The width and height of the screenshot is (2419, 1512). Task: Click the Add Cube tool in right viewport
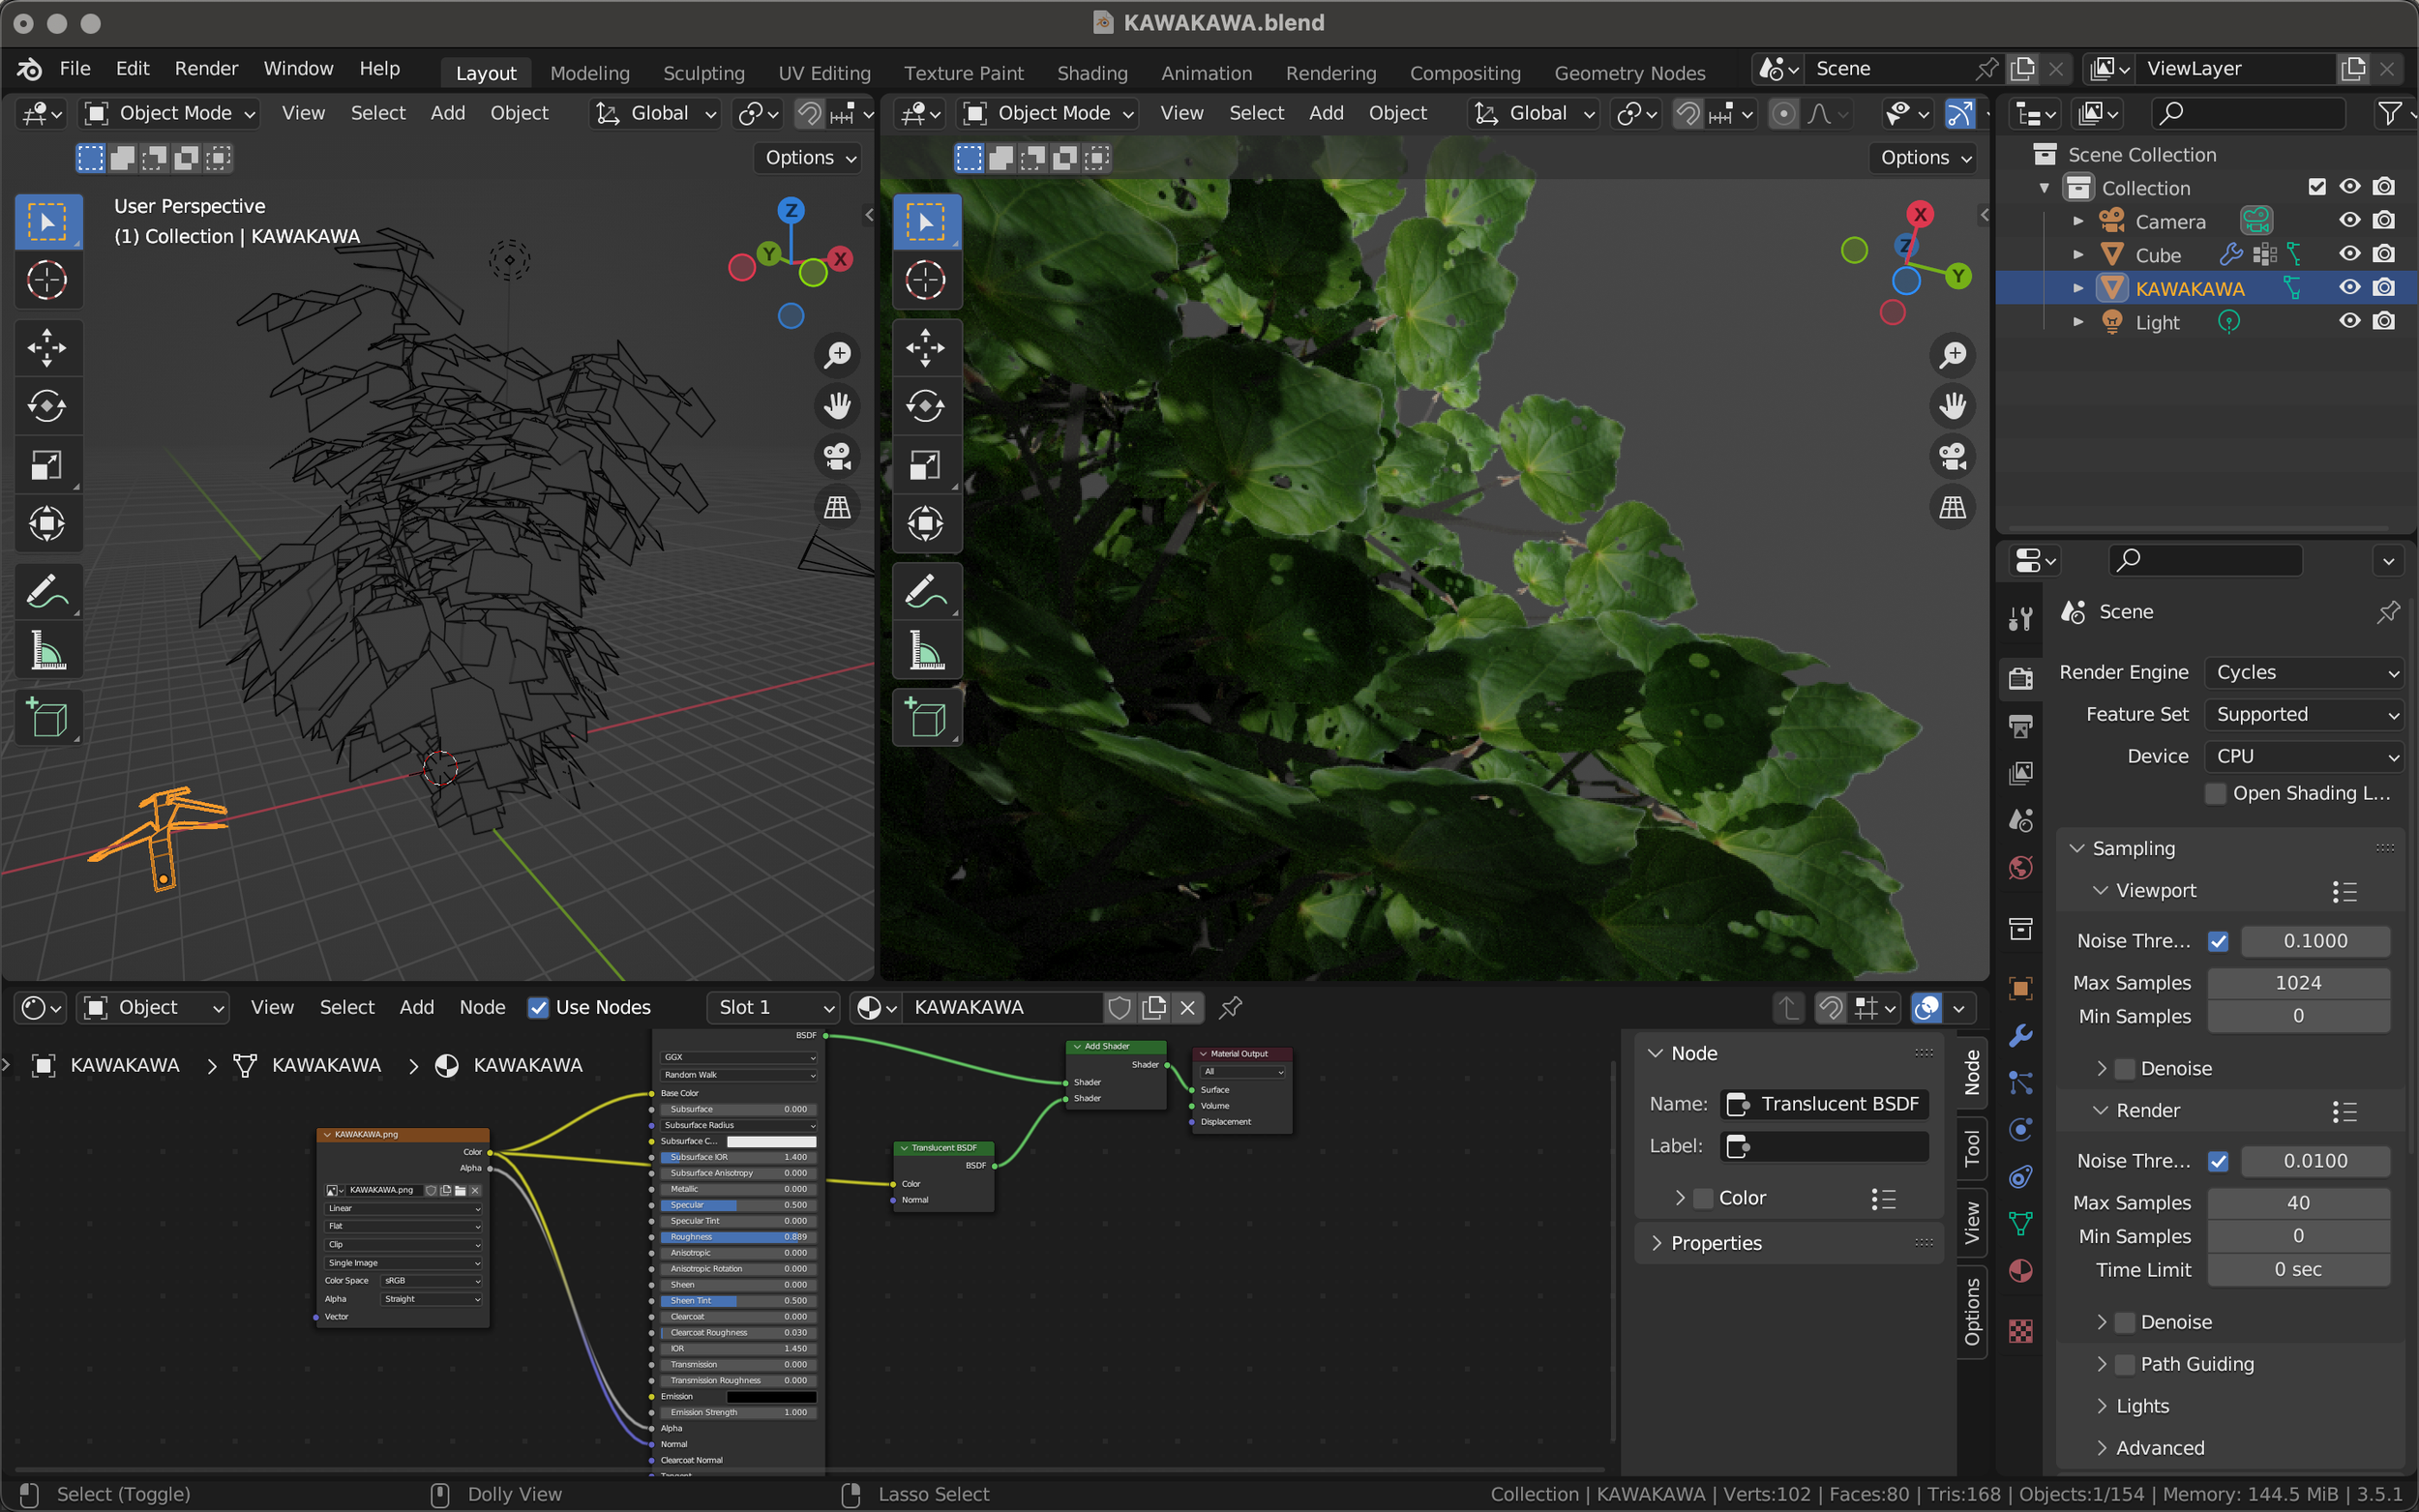(x=925, y=718)
